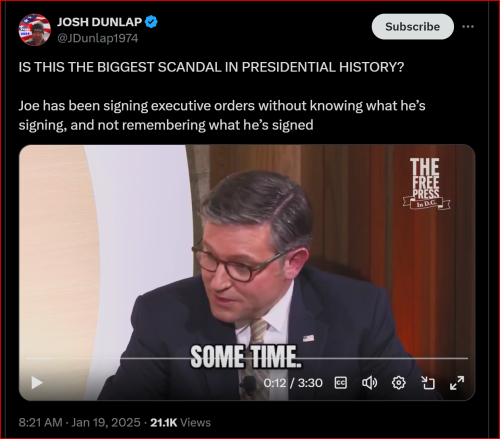This screenshot has height=439, width=500.
Task: Click the tweet headline about biggest scandal
Action: point(211,67)
